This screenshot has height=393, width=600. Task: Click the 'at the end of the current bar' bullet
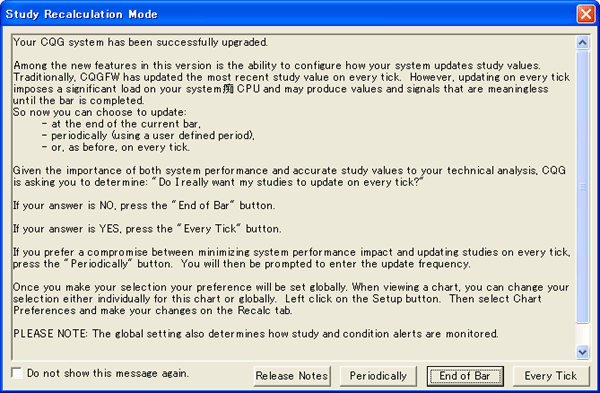[x=122, y=124]
